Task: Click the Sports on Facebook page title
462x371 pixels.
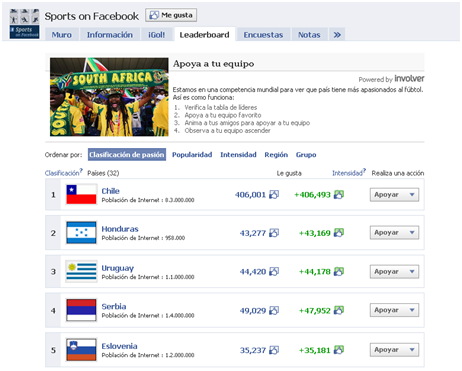Action: tap(92, 16)
